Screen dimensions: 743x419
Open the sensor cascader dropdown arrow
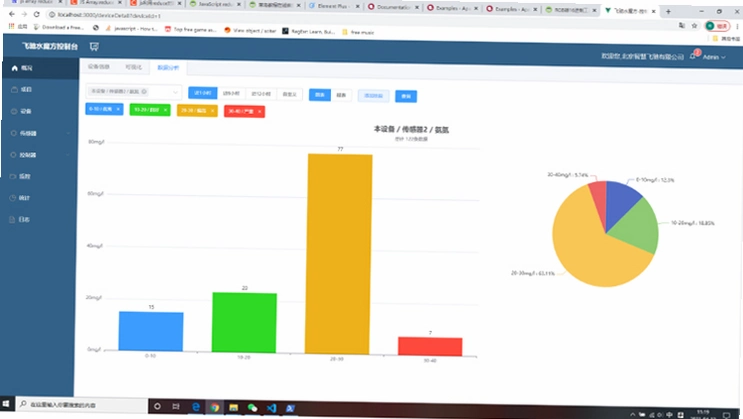[x=175, y=92]
